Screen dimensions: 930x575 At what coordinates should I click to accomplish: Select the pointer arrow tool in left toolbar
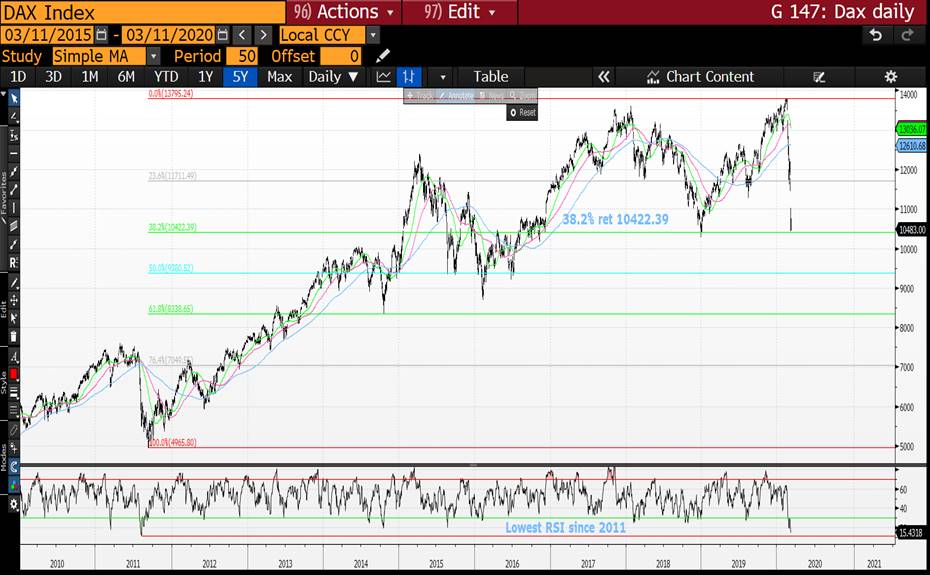14,98
